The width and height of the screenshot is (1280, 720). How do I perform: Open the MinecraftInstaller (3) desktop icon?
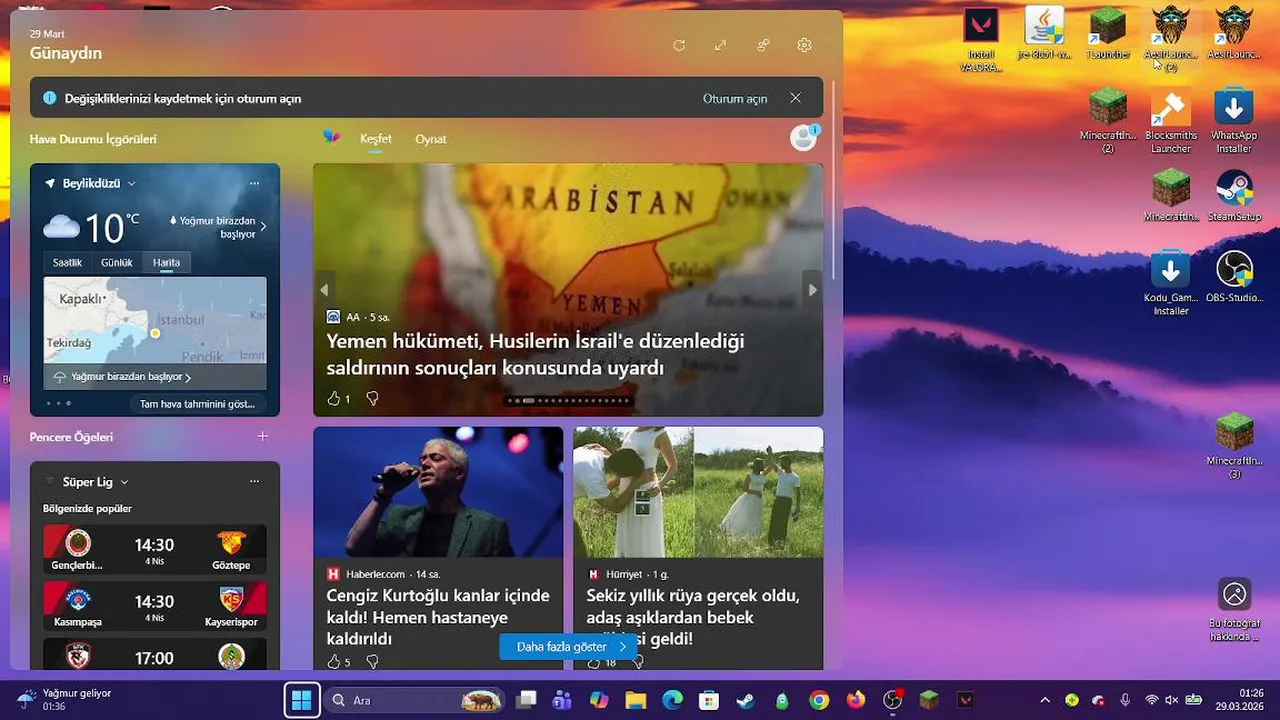pyautogui.click(x=1234, y=446)
